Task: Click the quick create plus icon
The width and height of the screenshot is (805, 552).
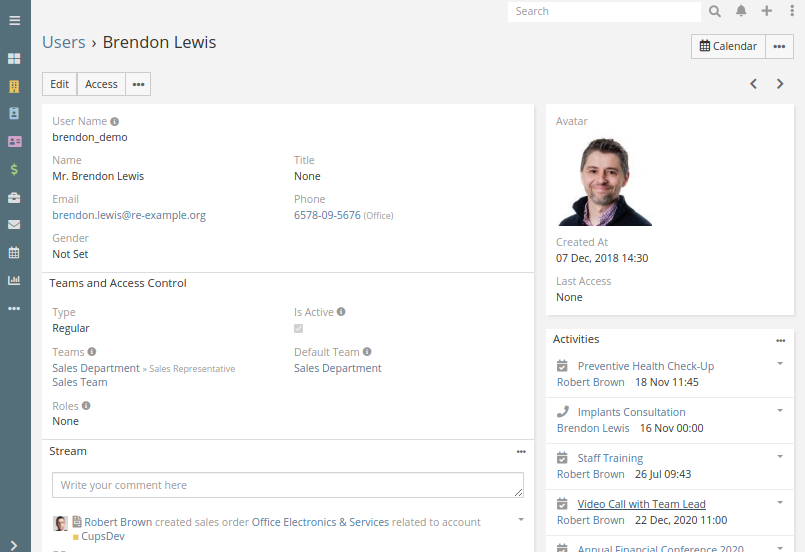Action: click(x=766, y=11)
